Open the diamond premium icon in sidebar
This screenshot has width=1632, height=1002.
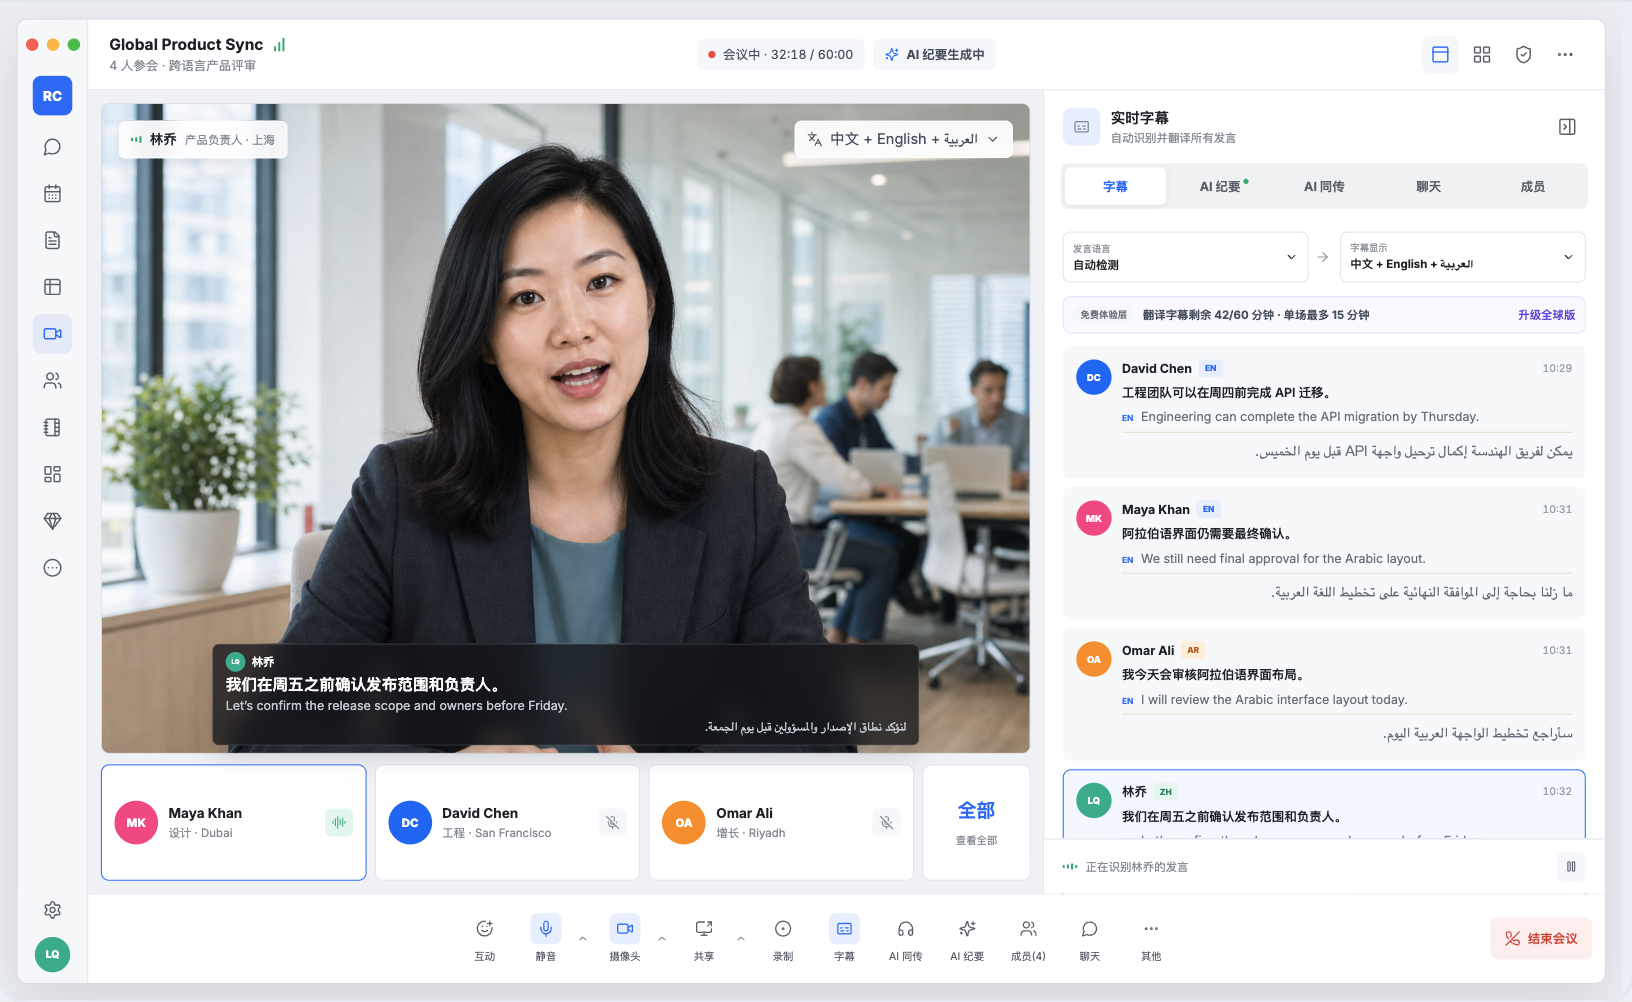pyautogui.click(x=52, y=521)
